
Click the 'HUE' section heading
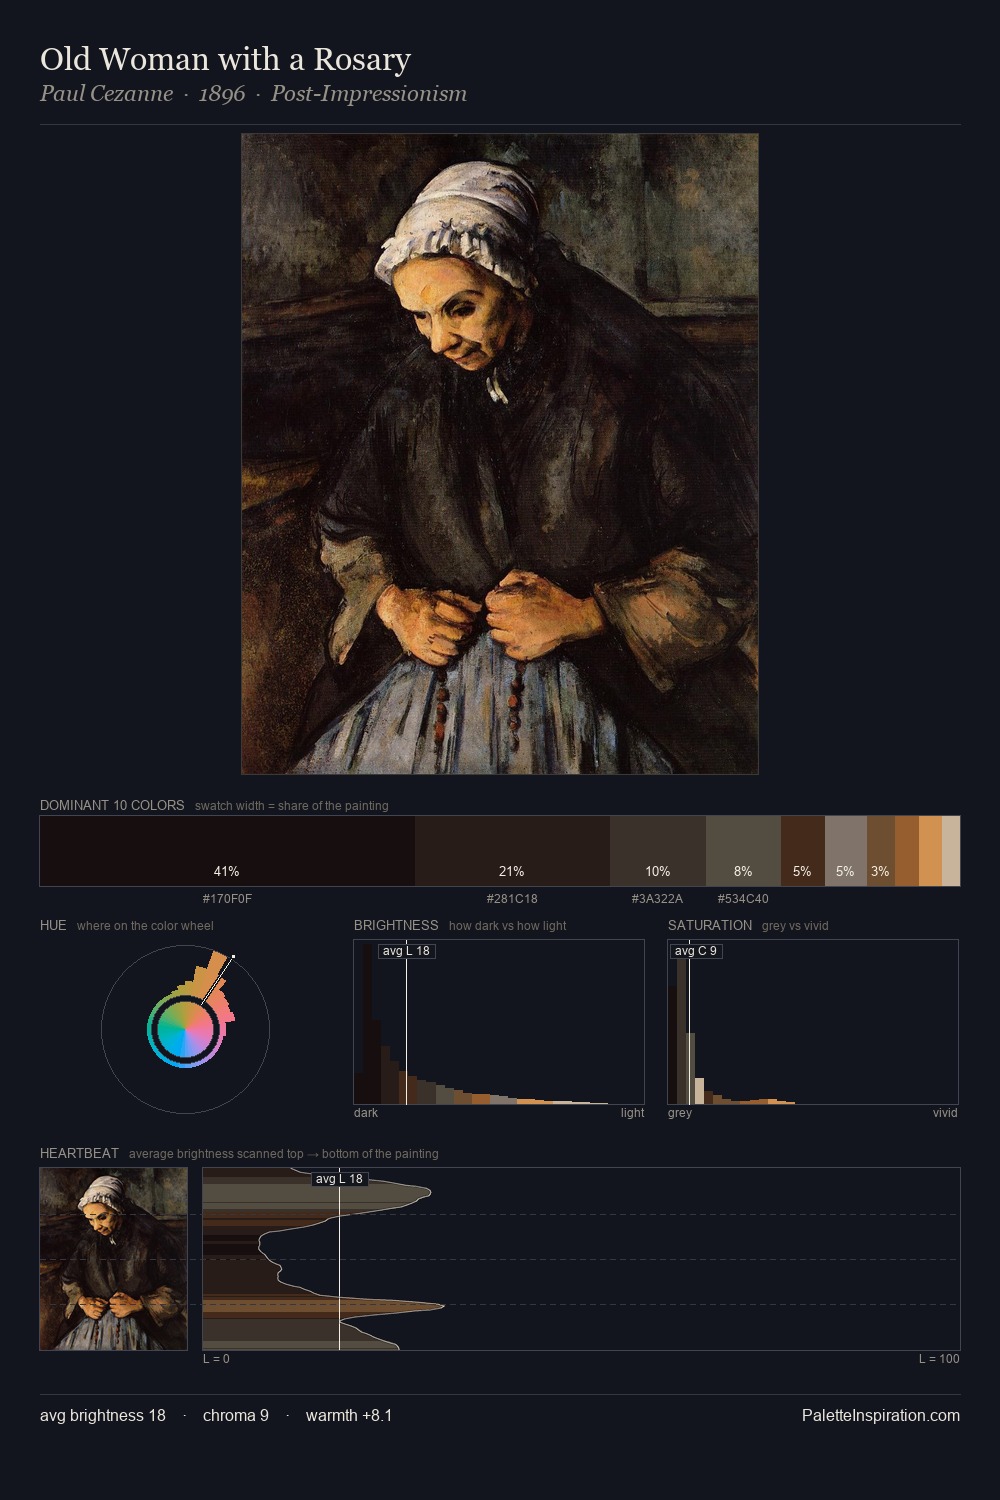pyautogui.click(x=53, y=925)
